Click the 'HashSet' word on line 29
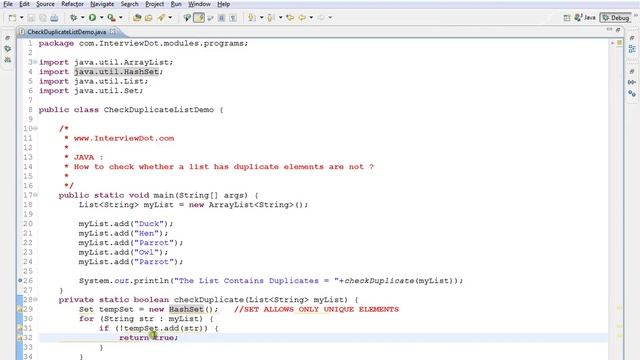 tap(186, 309)
